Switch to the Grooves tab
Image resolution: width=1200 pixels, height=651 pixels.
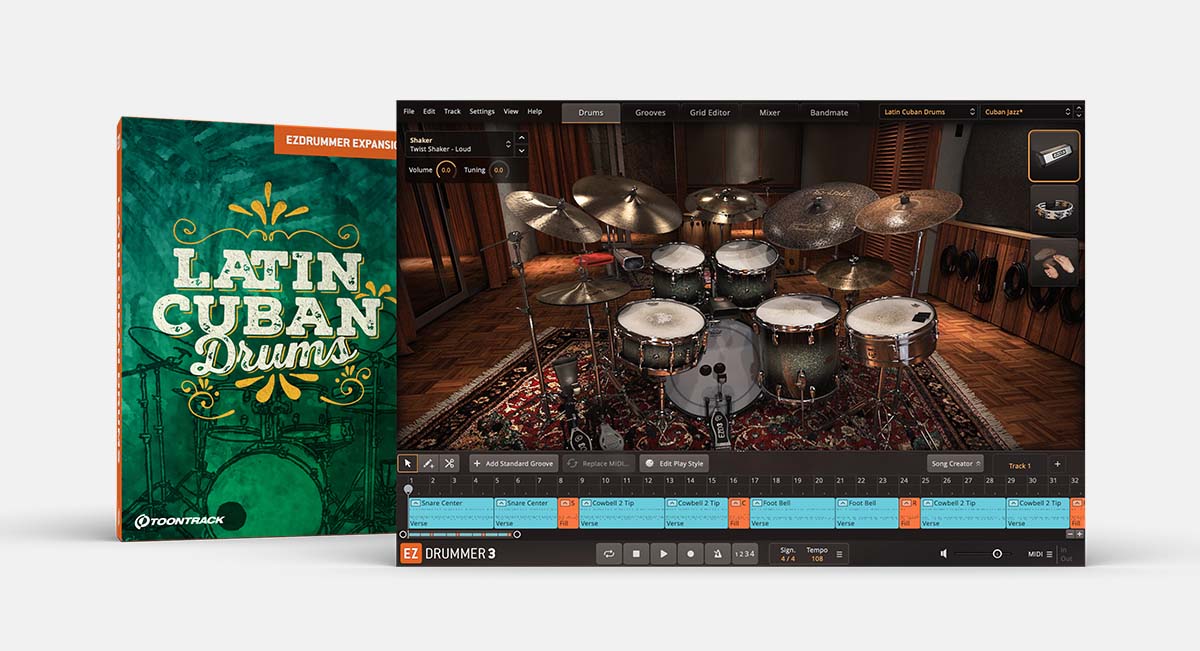coord(650,112)
